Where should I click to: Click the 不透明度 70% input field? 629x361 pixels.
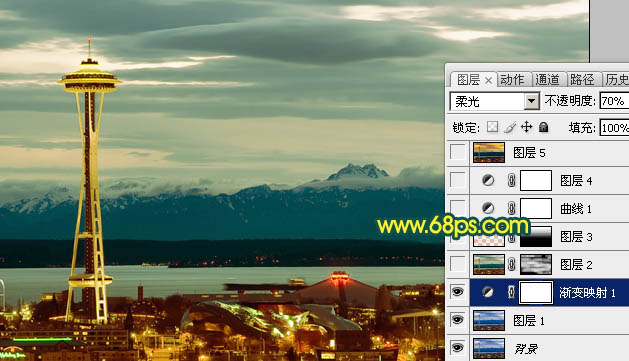(x=614, y=101)
